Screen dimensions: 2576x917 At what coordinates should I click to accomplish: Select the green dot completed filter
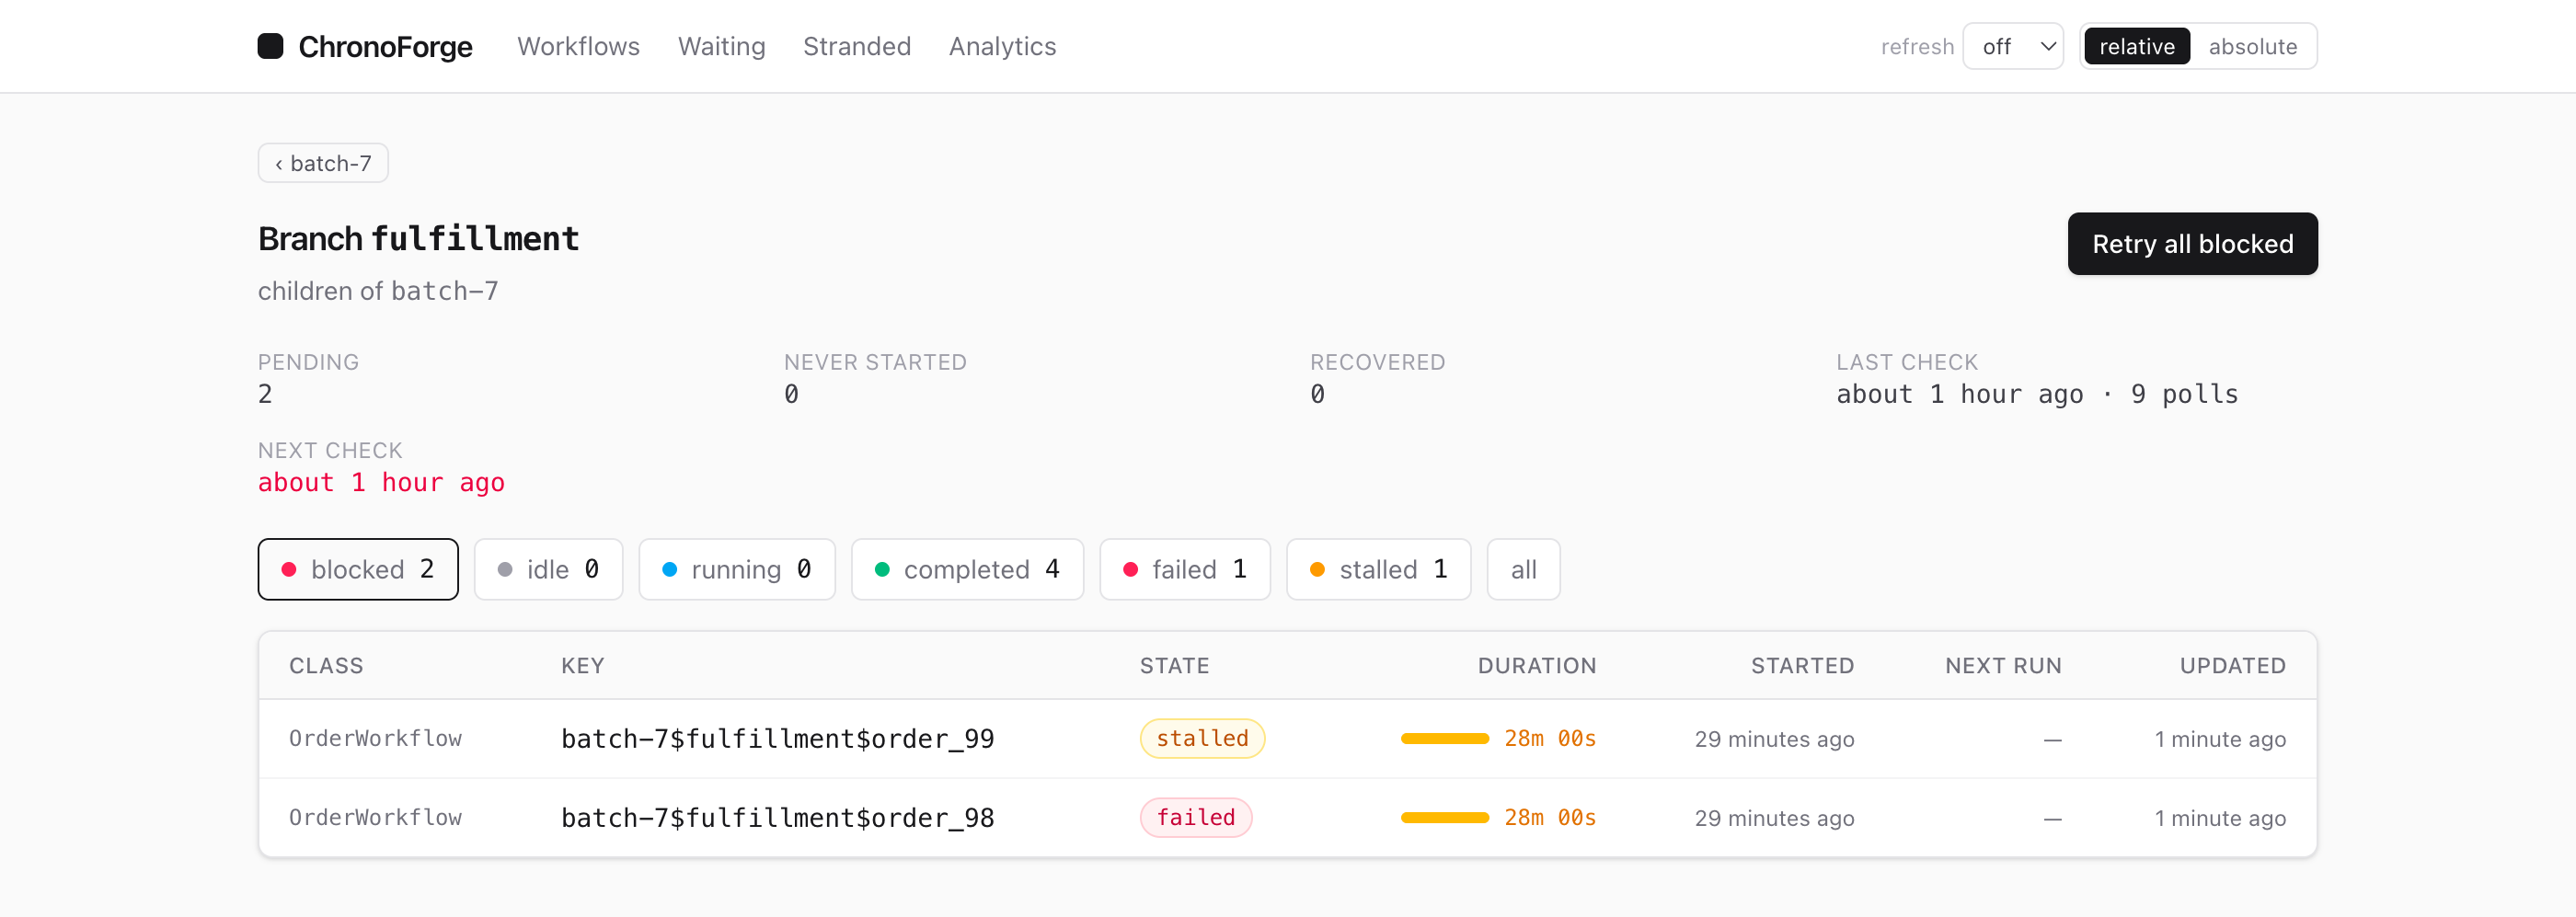click(x=967, y=569)
